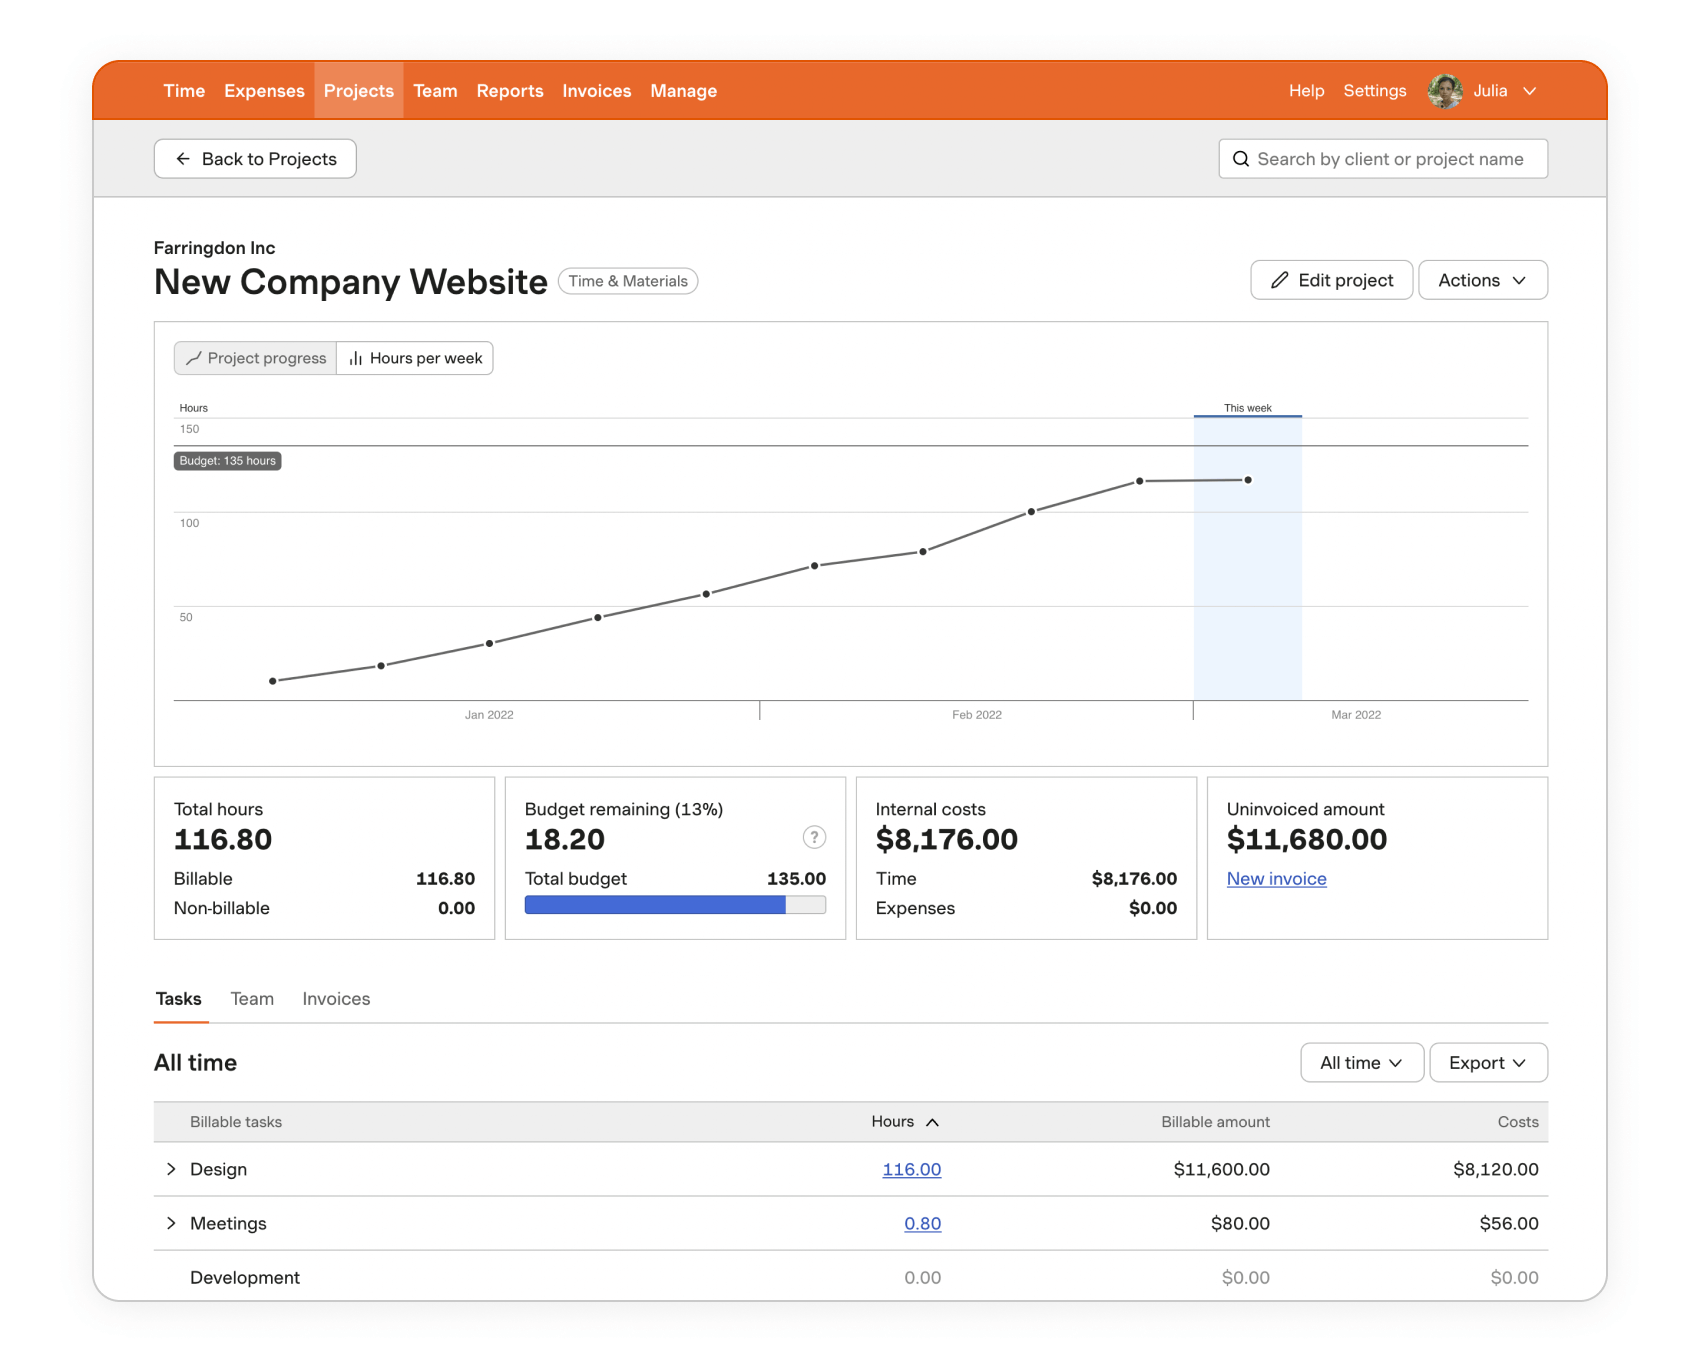Click Julia's profile avatar
Screen dimensions: 1700x1364
point(1444,90)
